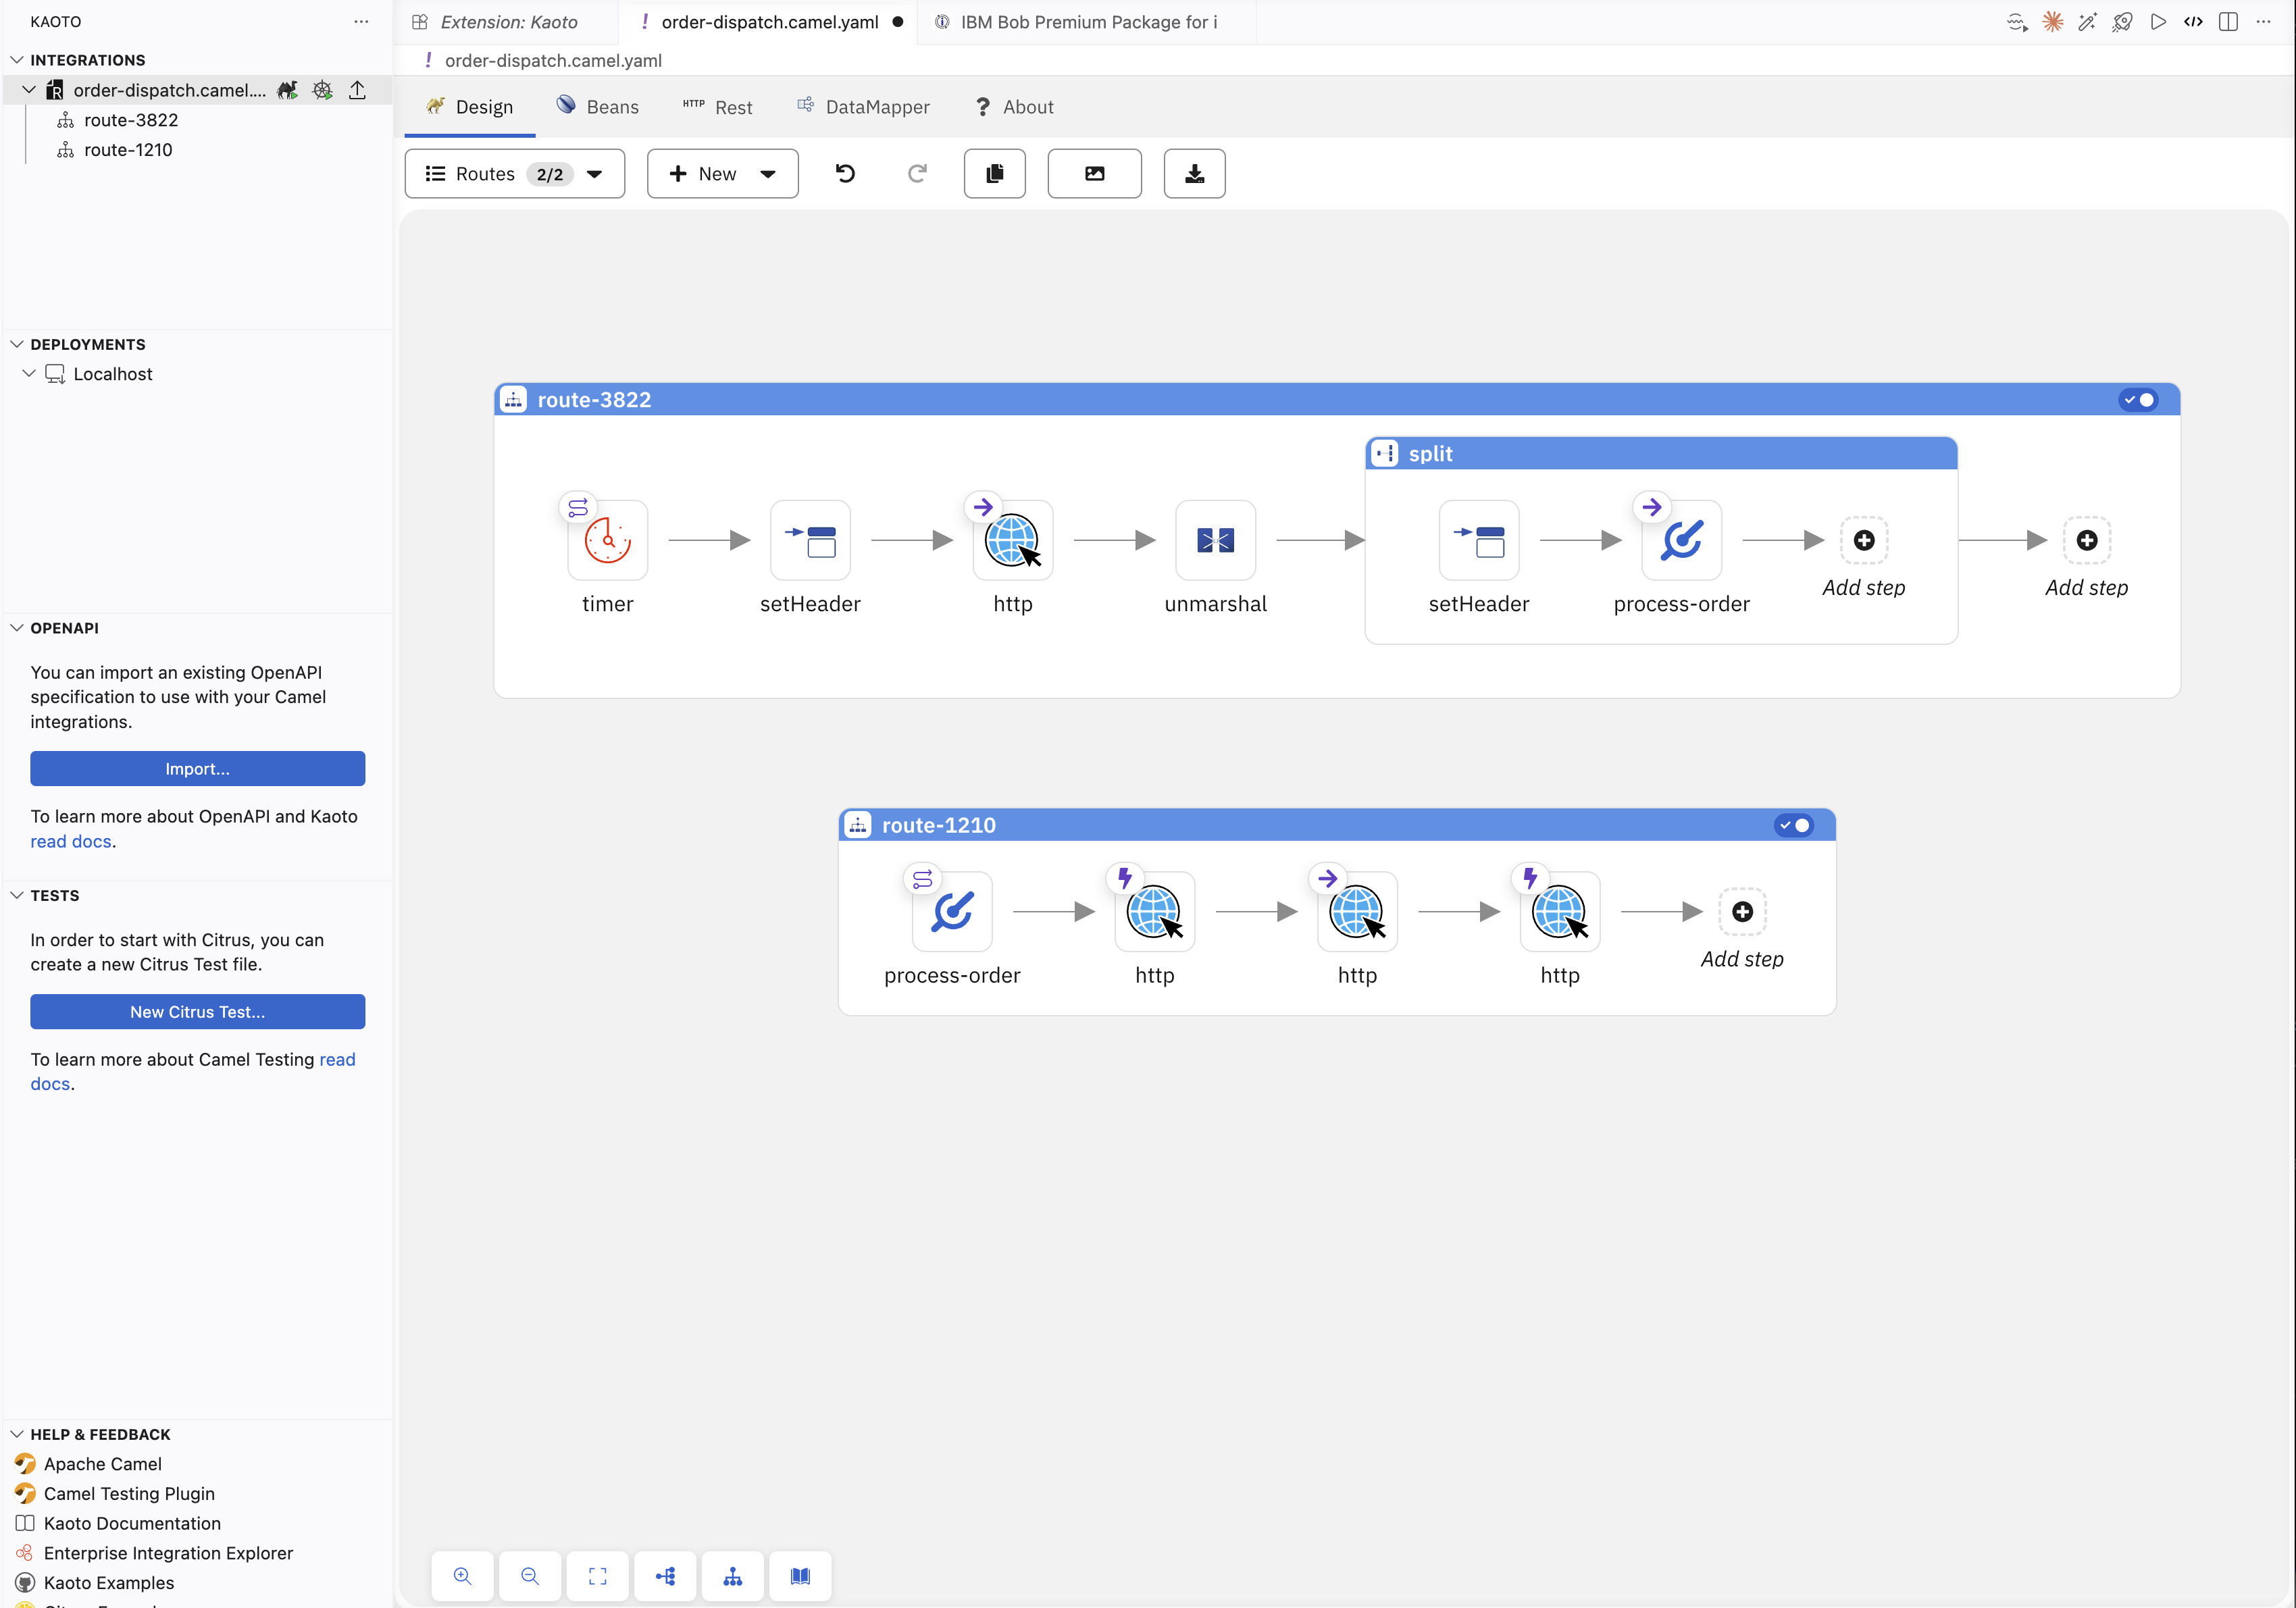Export flow as image with the picture button
This screenshot has height=1608, width=2296.
1094,174
